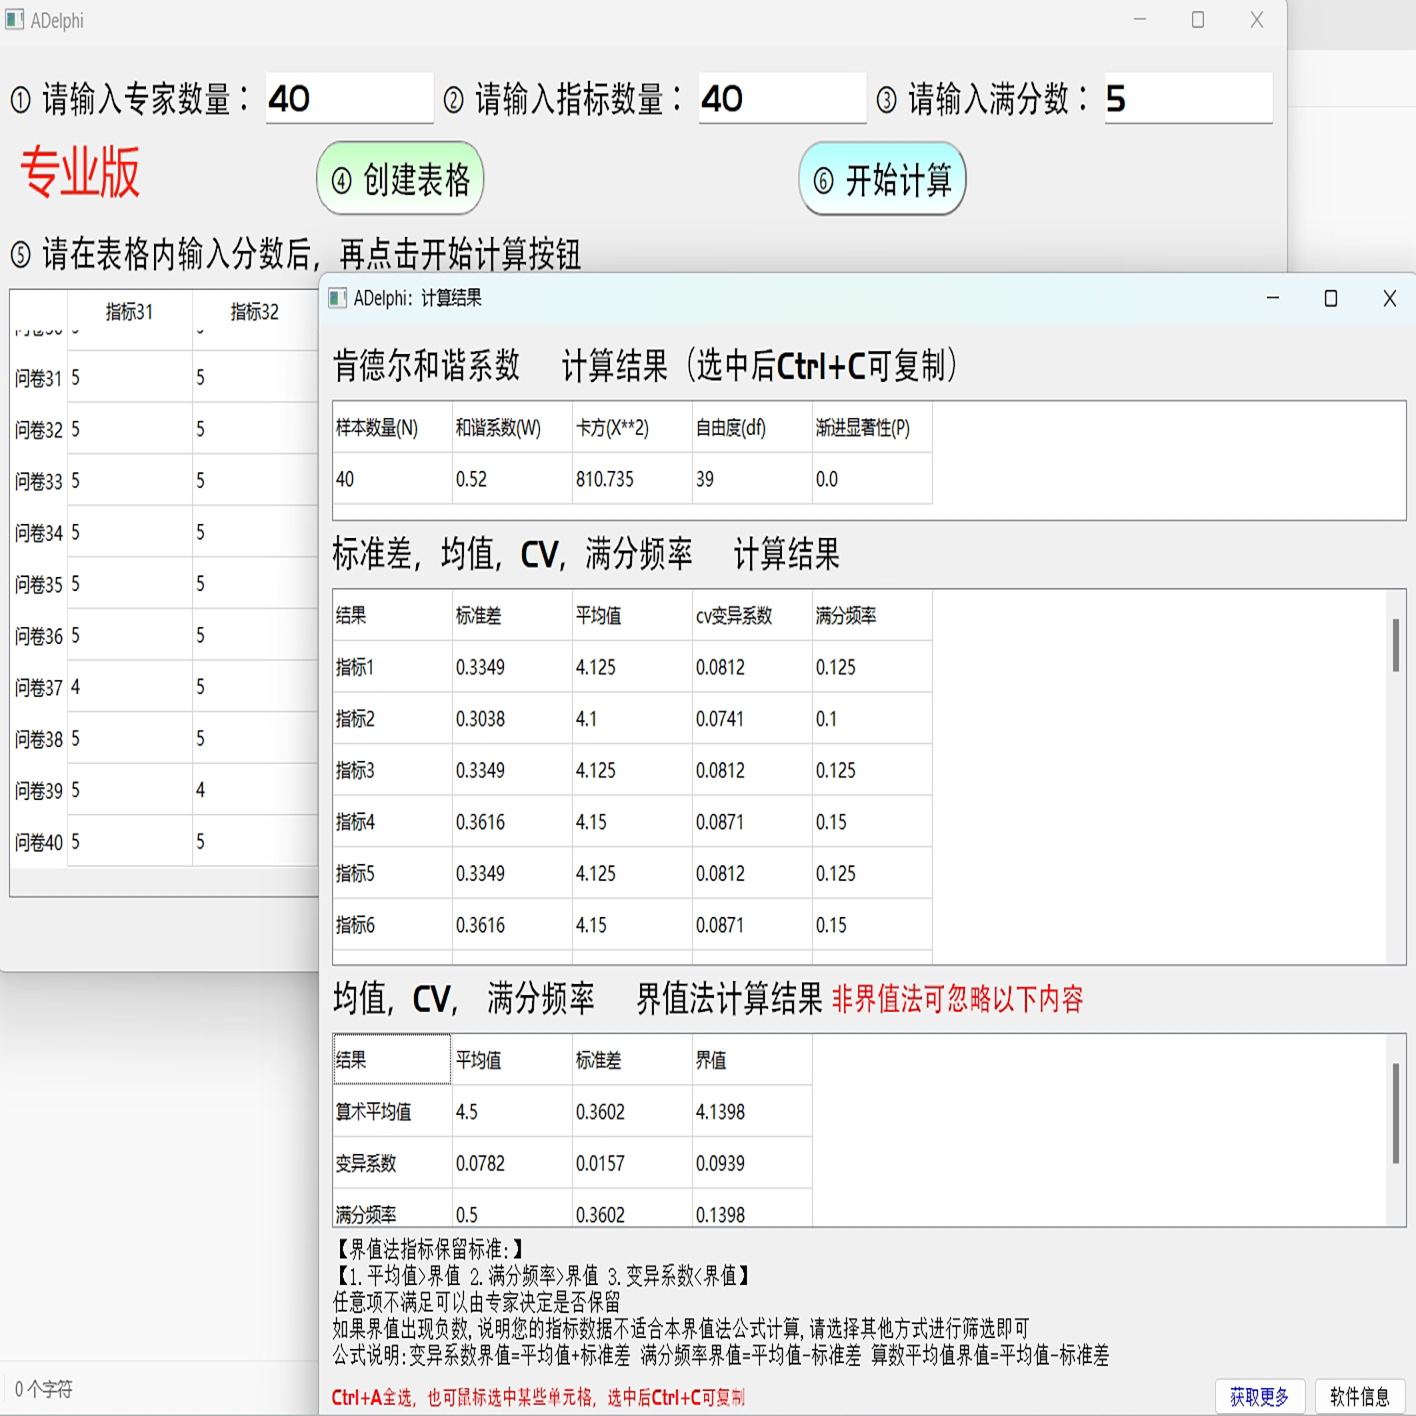Click the 渐进显著性(P) header cell
This screenshot has width=1416, height=1416.
(x=872, y=428)
